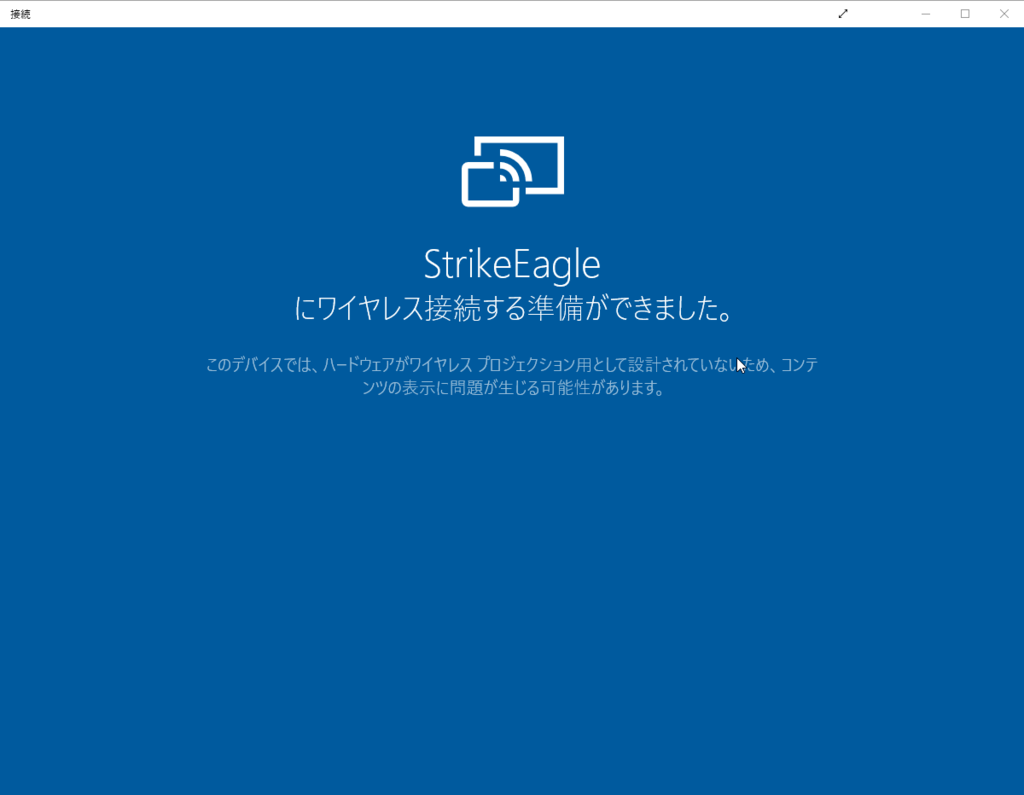This screenshot has width=1024, height=795.
Task: Click the hardware warning message text
Action: (512, 376)
